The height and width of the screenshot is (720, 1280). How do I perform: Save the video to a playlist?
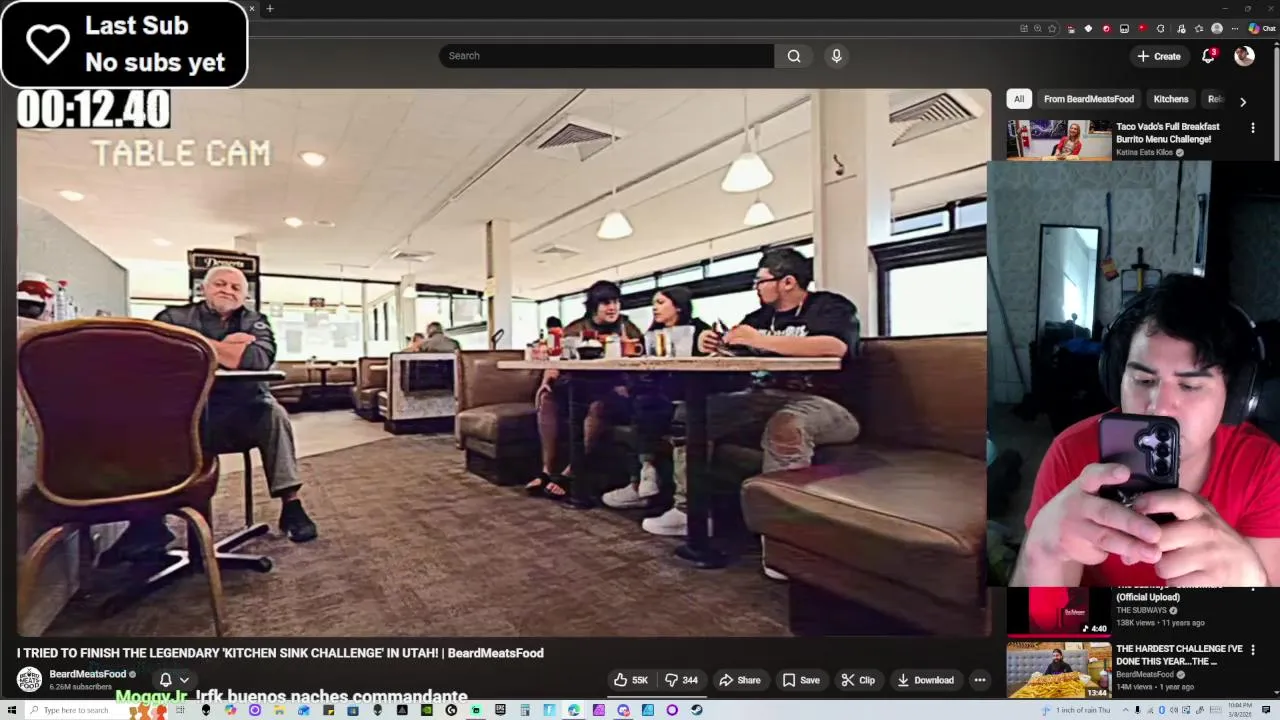801,680
